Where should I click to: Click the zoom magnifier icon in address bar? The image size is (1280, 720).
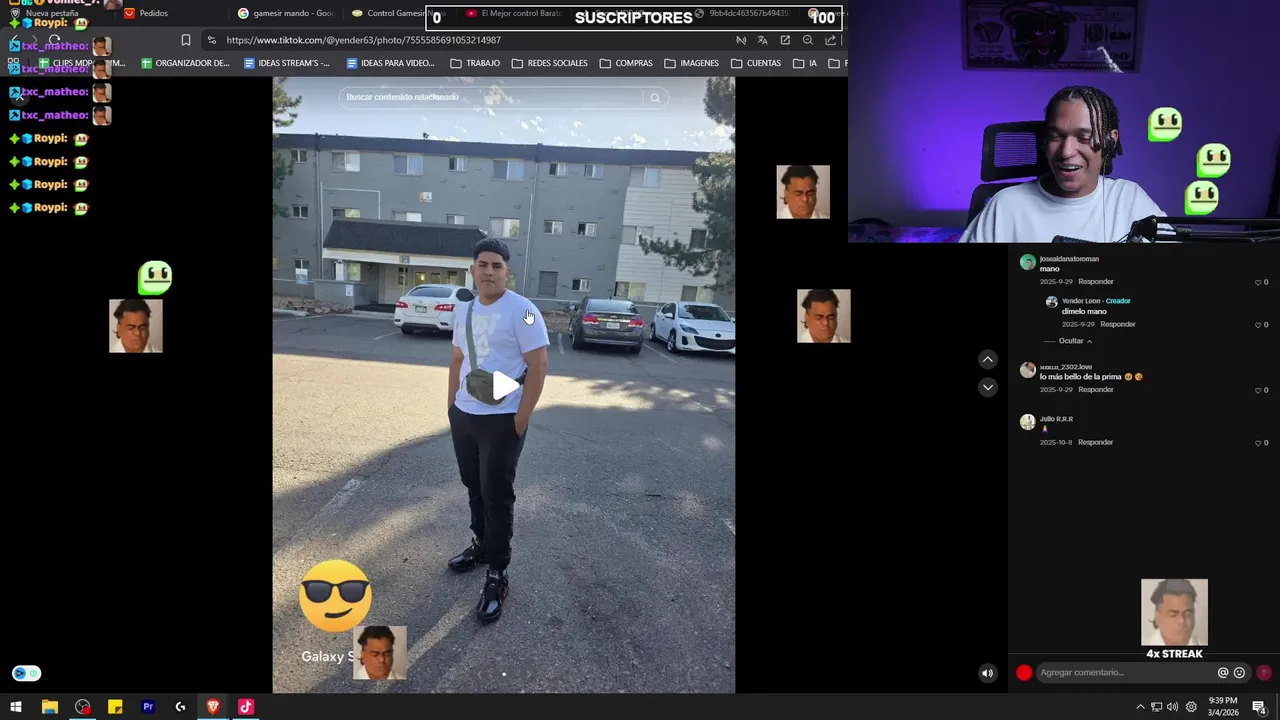click(808, 40)
